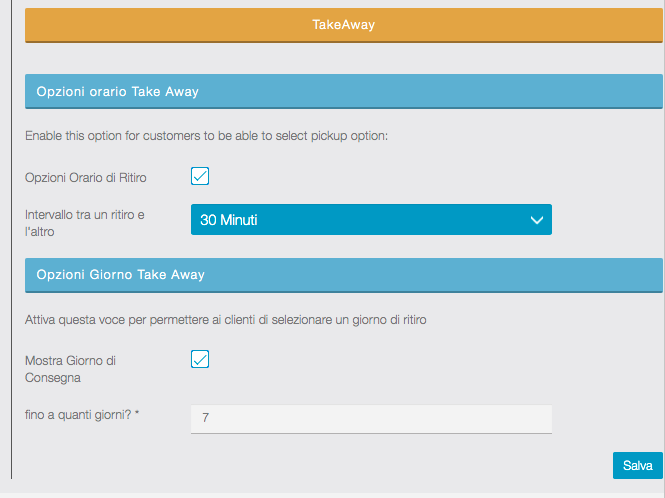
Task: Click the English pickup option description text
Action: pos(213,135)
